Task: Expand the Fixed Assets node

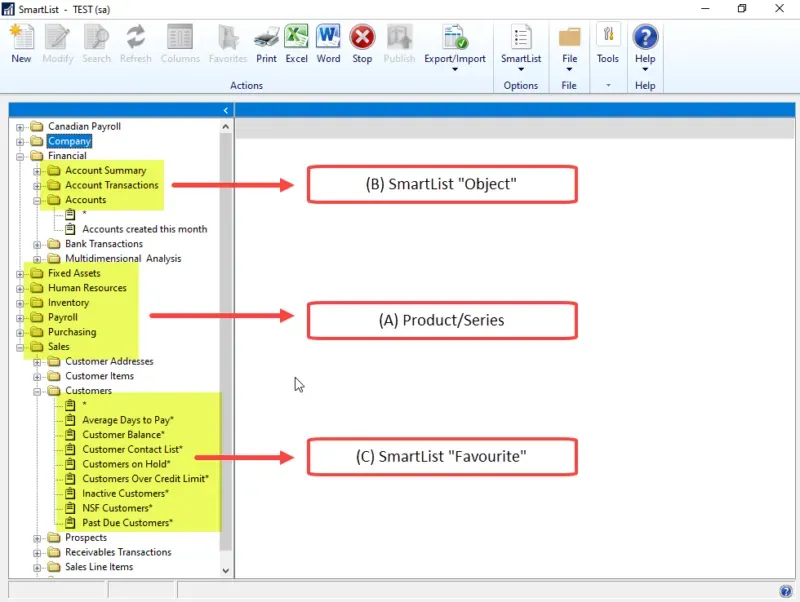Action: 20,274
